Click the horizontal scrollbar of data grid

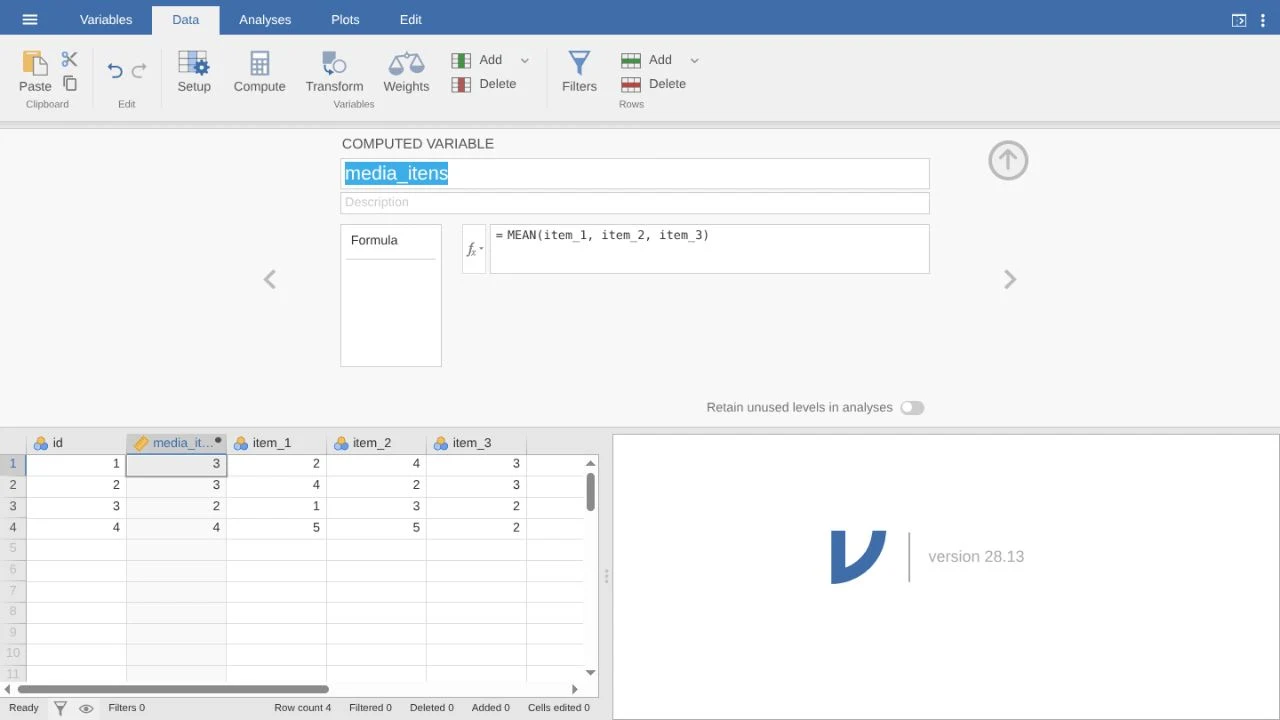(173, 689)
